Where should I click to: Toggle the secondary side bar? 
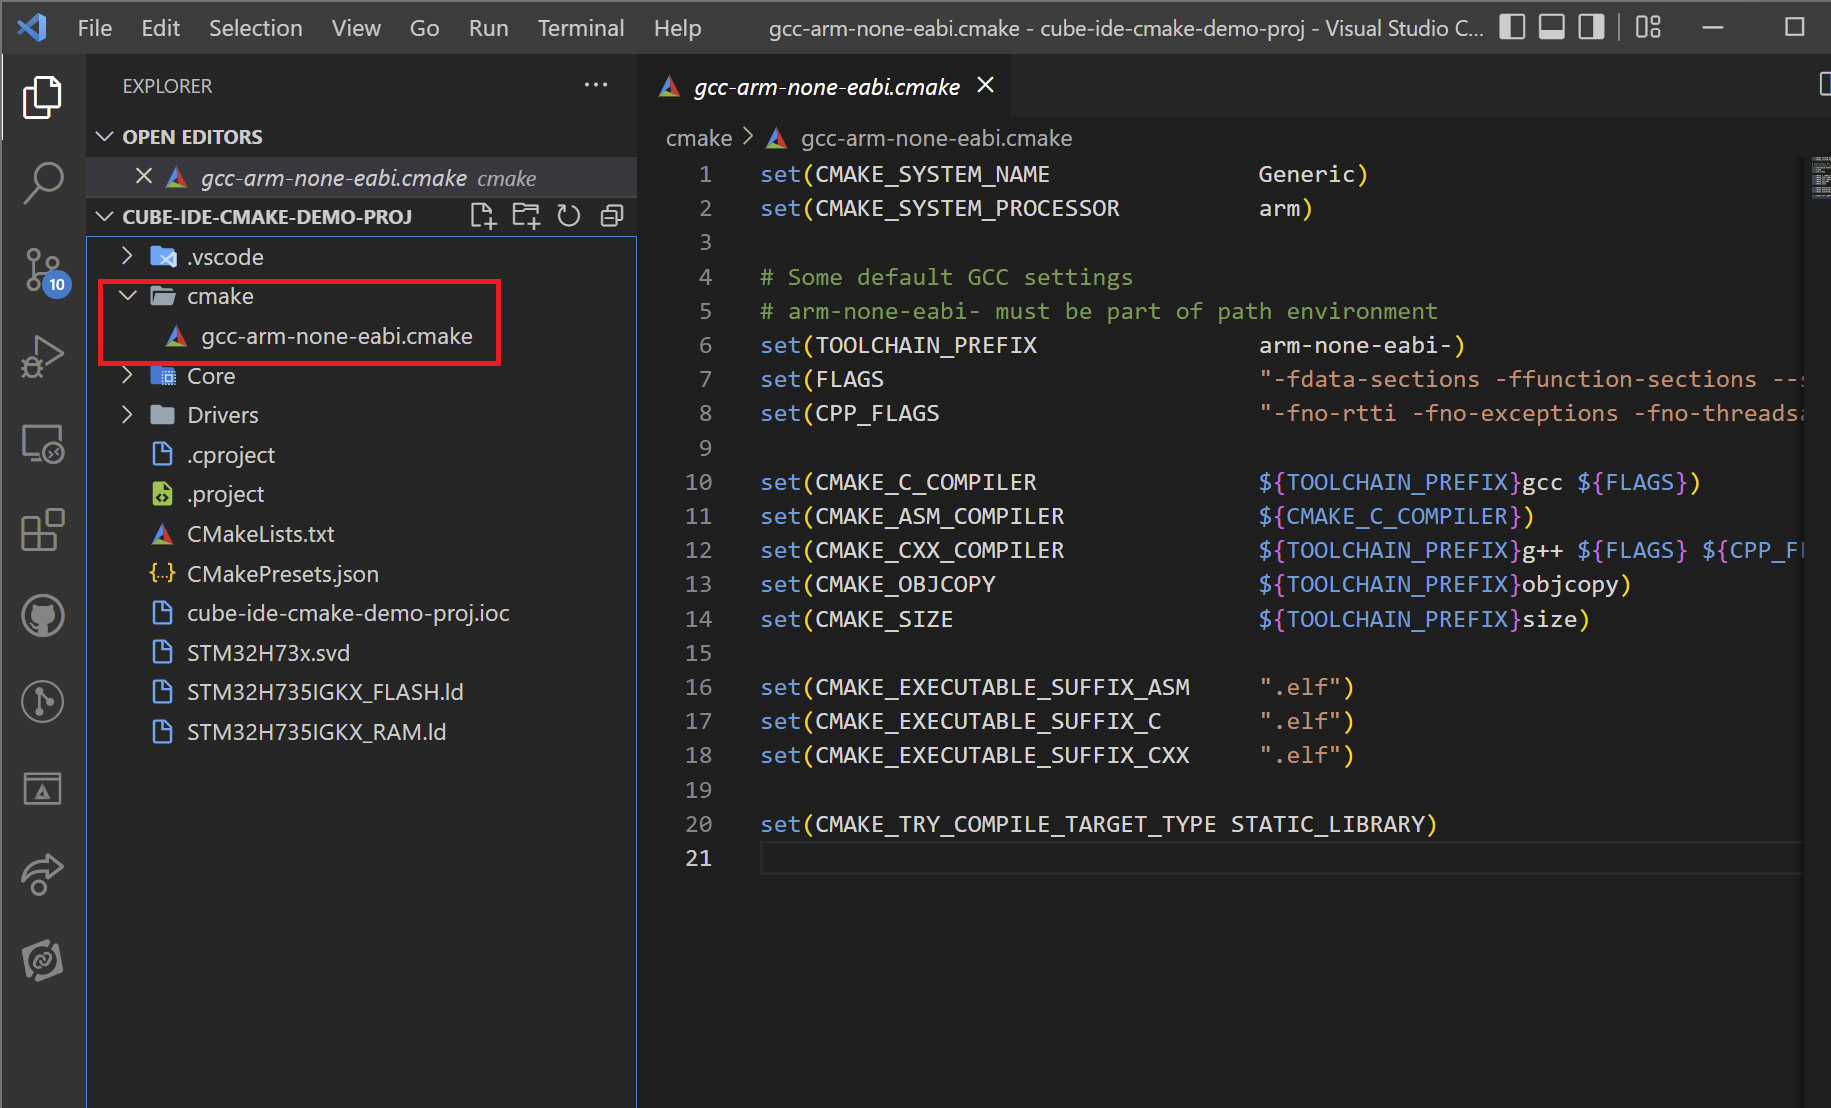pos(1591,27)
